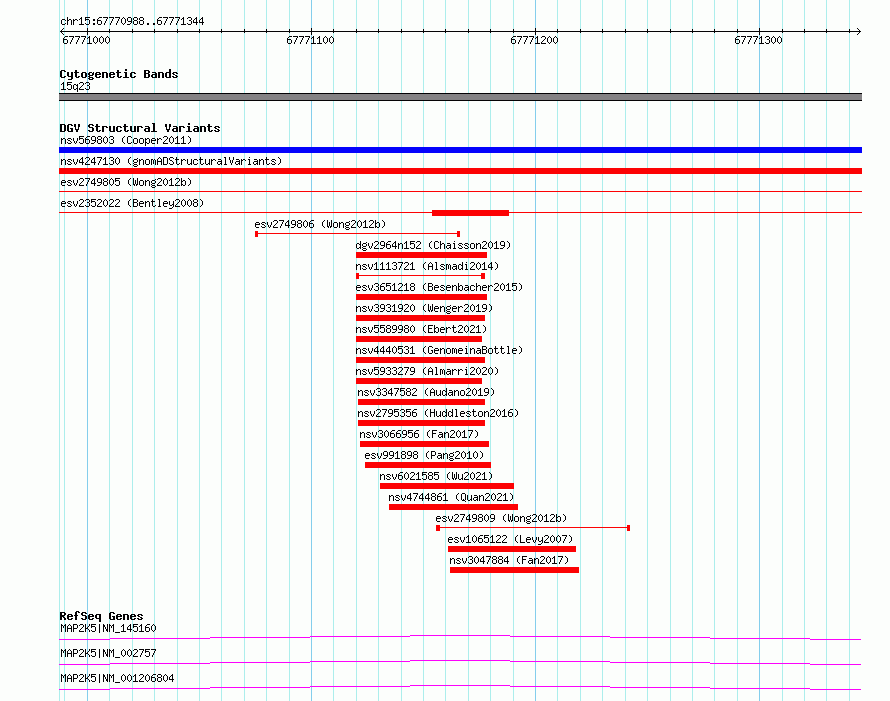Screen dimensions: 890x701
Task: Open nsv1113721 (Alsmadi2014) label
Action: pos(427,266)
